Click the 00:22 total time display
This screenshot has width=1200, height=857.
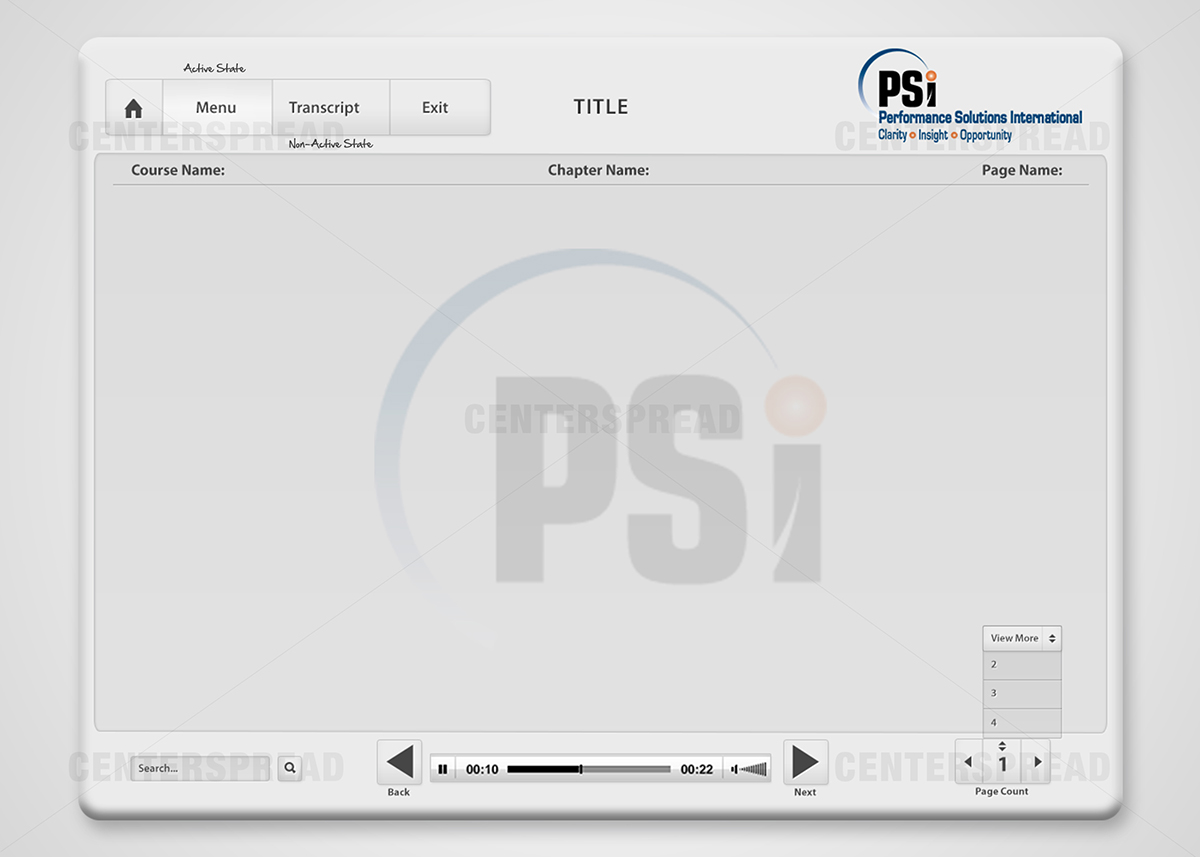pyautogui.click(x=697, y=769)
